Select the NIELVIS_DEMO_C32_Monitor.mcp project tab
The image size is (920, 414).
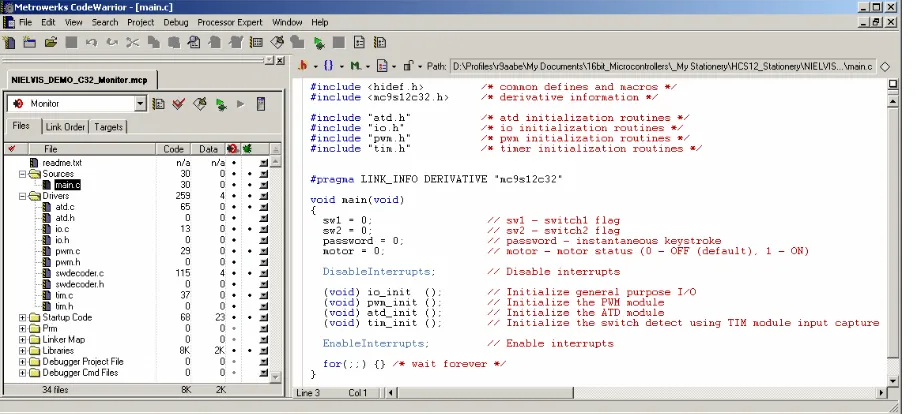click(79, 80)
